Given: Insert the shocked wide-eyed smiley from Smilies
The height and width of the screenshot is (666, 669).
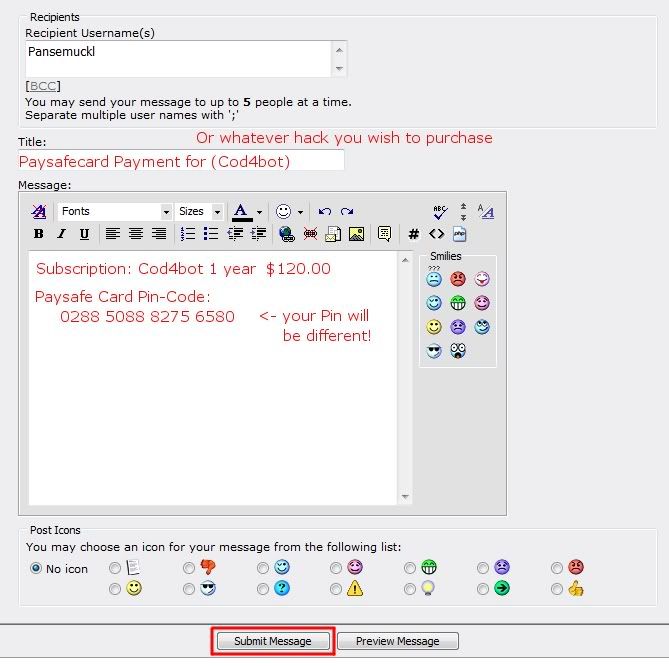Looking at the screenshot, I should [458, 351].
